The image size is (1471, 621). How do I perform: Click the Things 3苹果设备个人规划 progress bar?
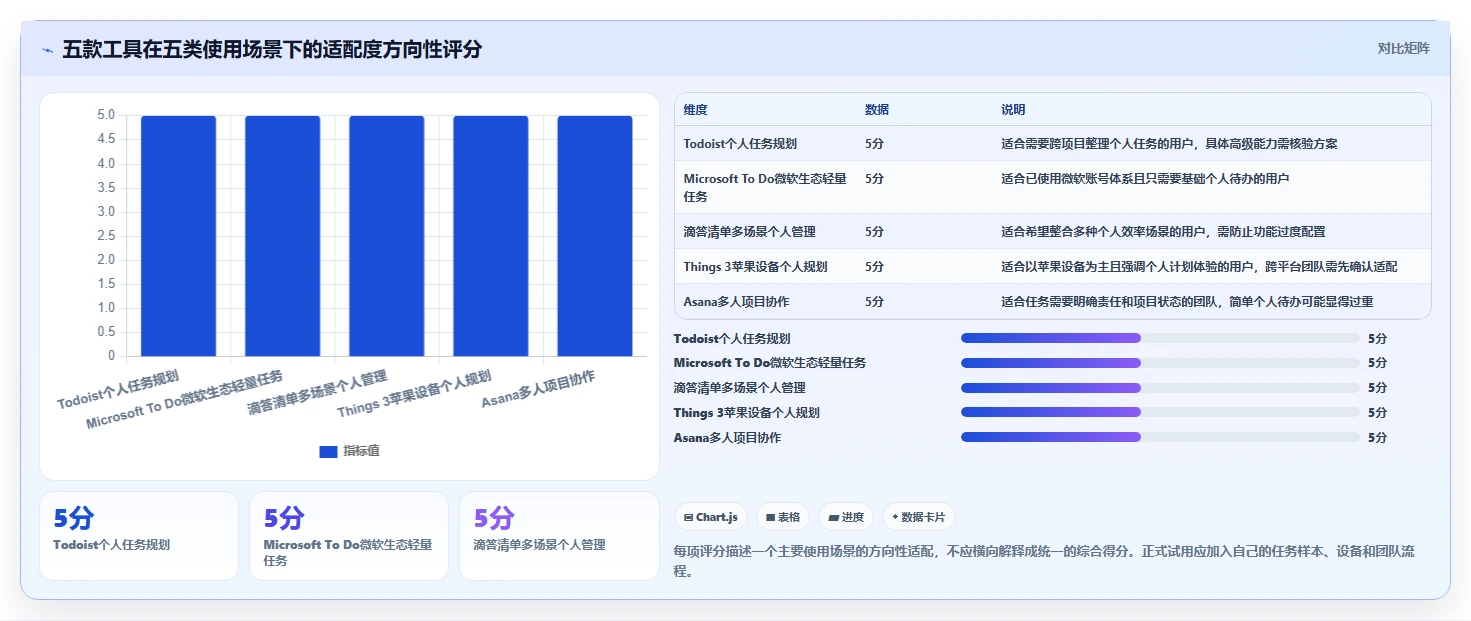coord(1160,412)
